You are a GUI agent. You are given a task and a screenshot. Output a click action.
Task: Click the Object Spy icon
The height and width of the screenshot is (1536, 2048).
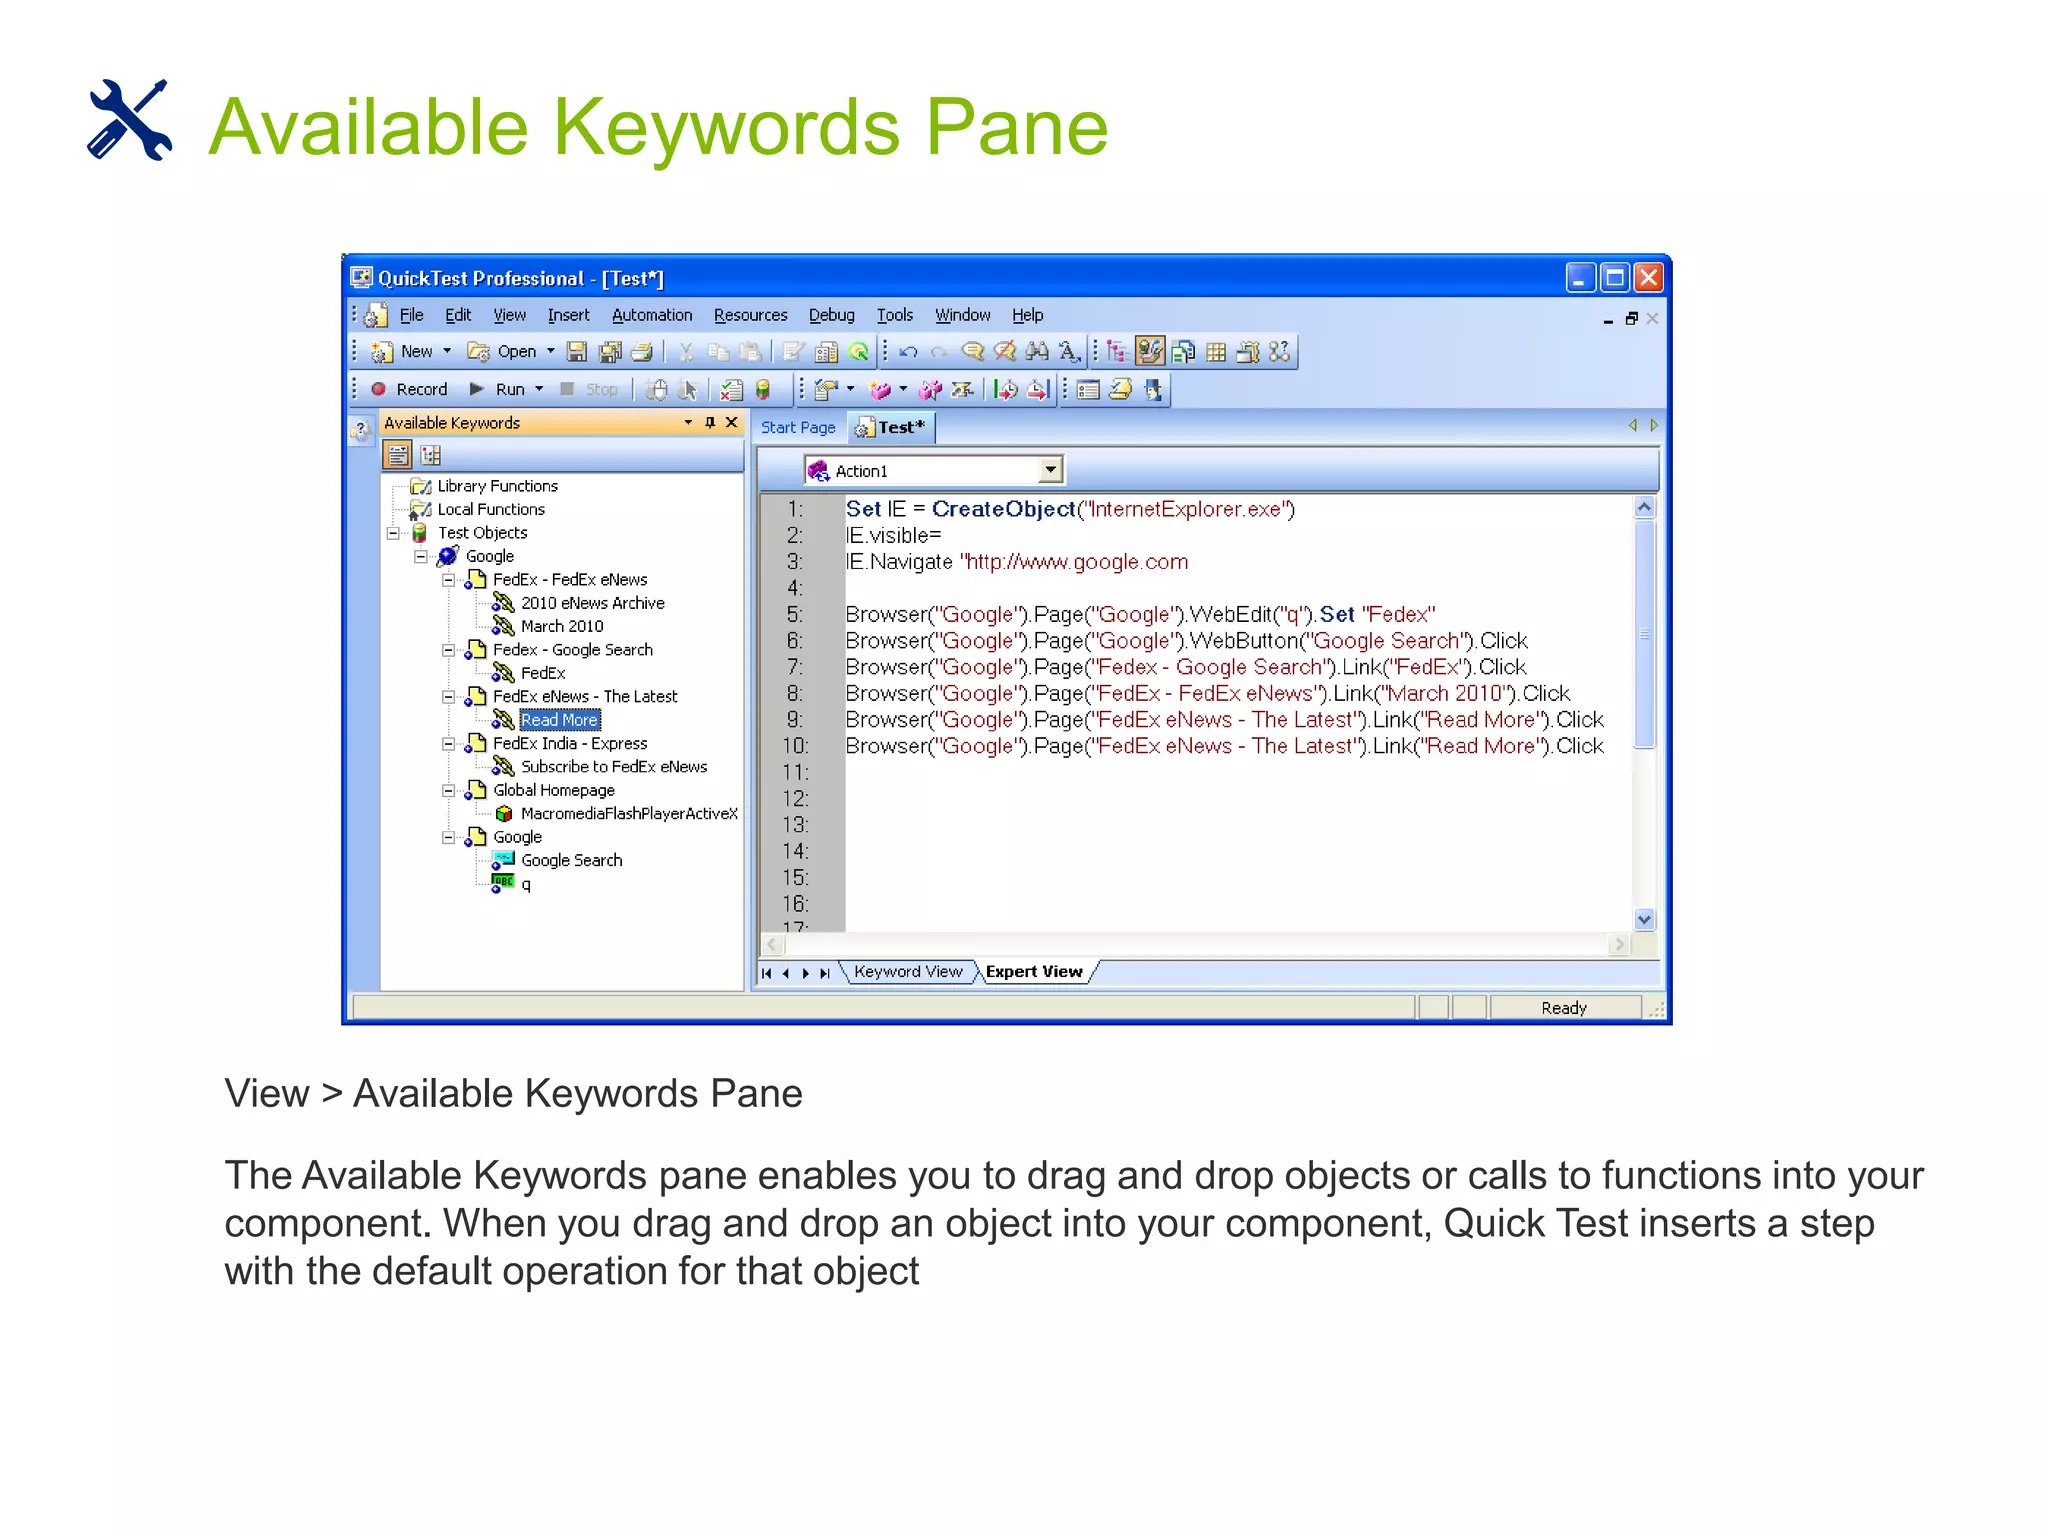1153,389
